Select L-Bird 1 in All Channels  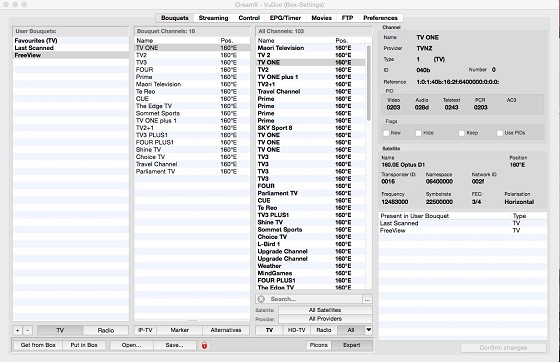(311, 244)
